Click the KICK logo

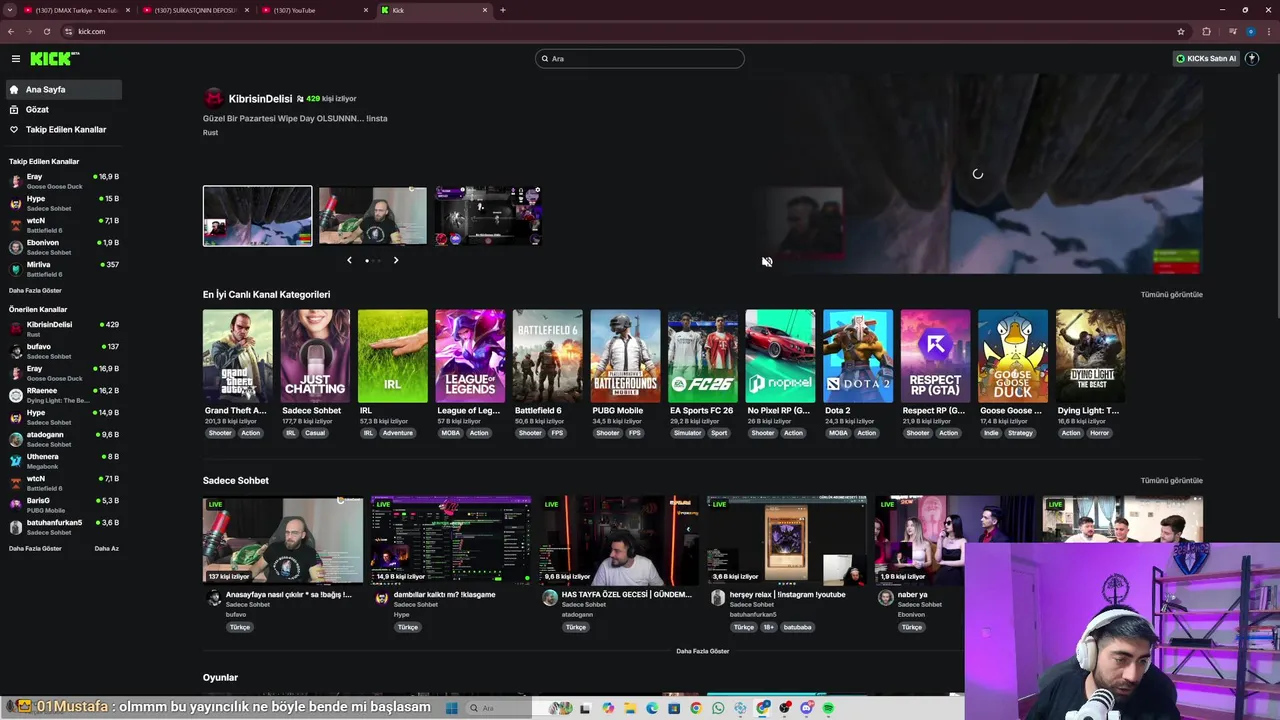[54, 59]
